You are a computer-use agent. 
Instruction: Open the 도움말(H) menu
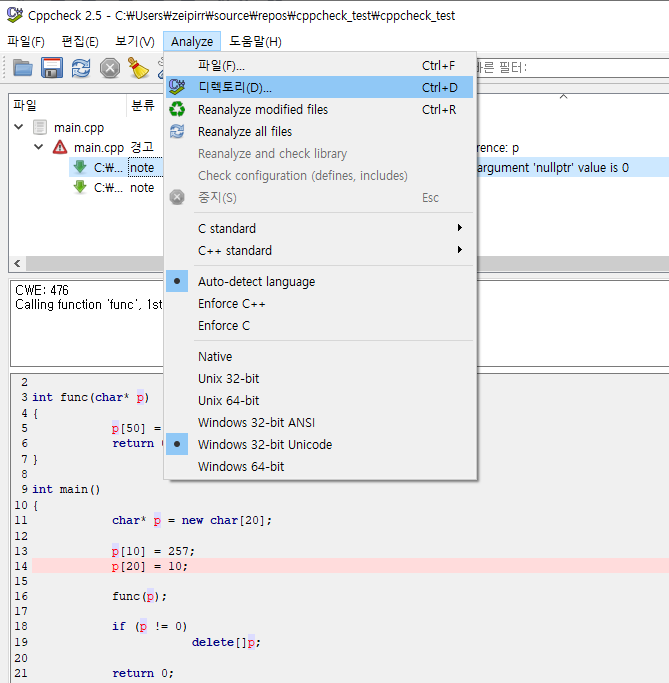255,41
